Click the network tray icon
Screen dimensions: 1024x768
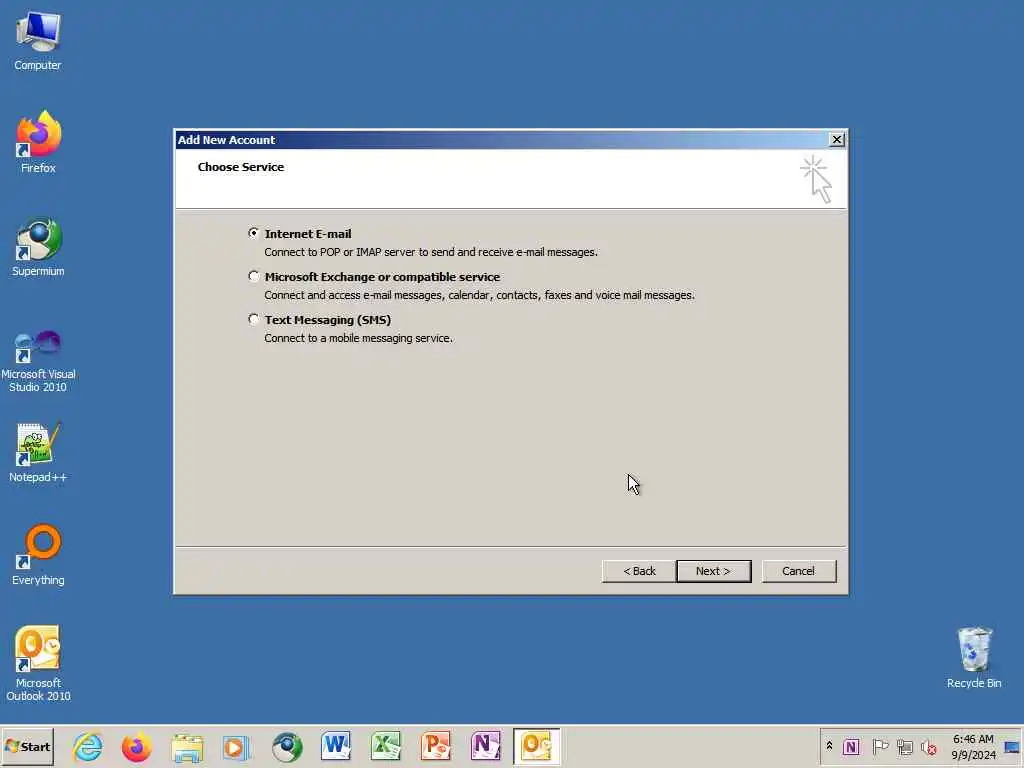[x=904, y=747]
